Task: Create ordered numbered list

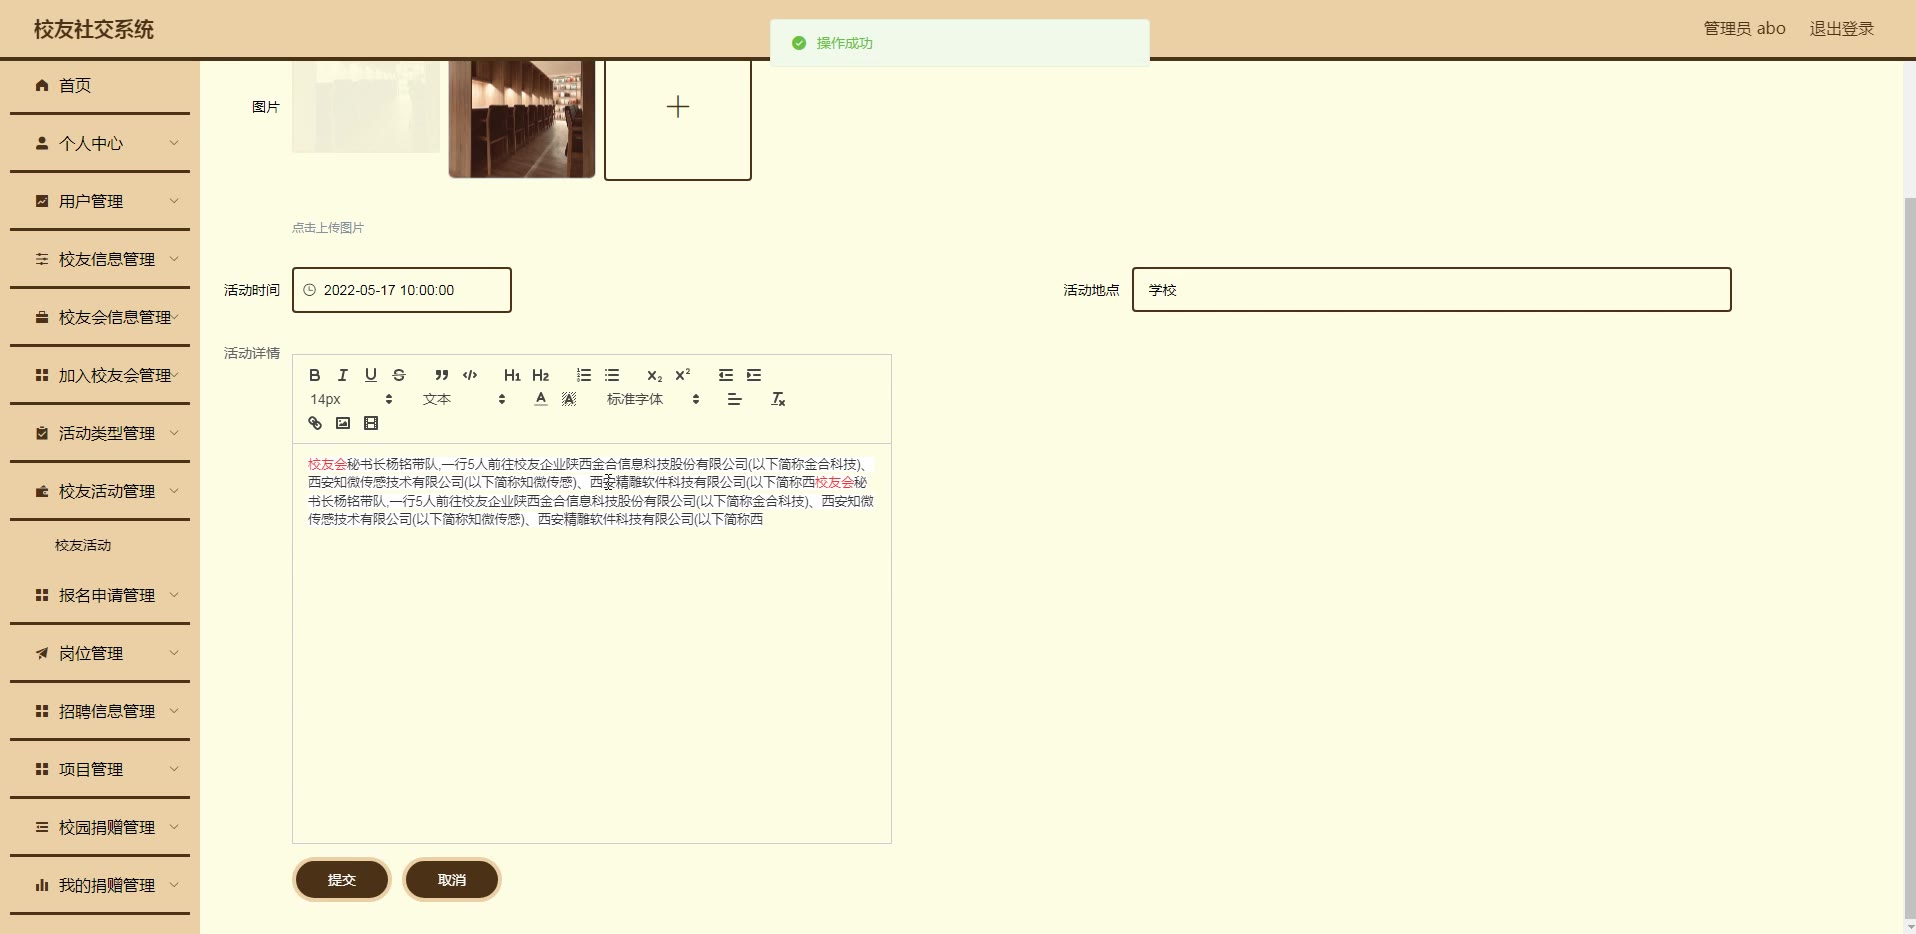Action: (x=584, y=375)
